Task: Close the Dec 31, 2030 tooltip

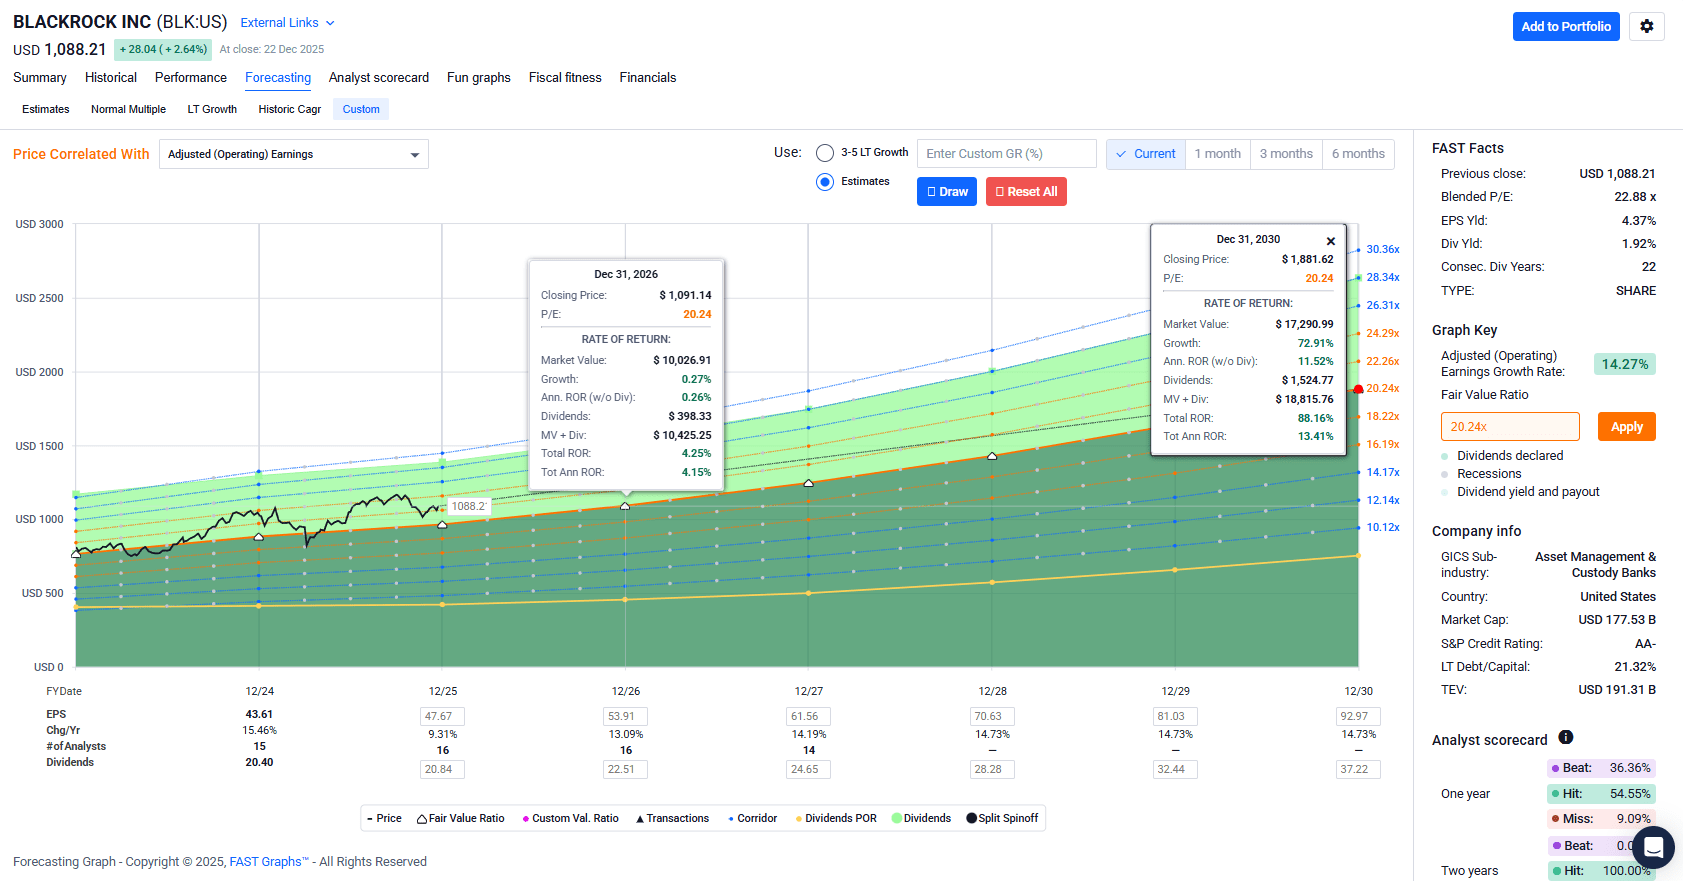Action: 1330,241
